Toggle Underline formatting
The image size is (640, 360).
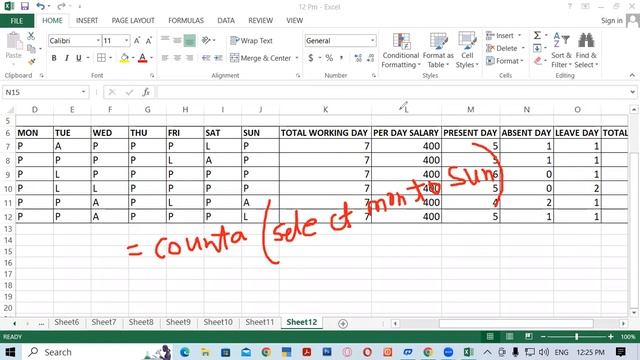(79, 58)
